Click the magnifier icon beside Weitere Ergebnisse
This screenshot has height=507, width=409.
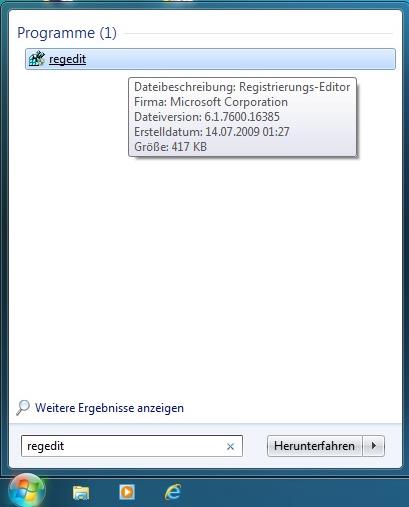tap(23, 407)
